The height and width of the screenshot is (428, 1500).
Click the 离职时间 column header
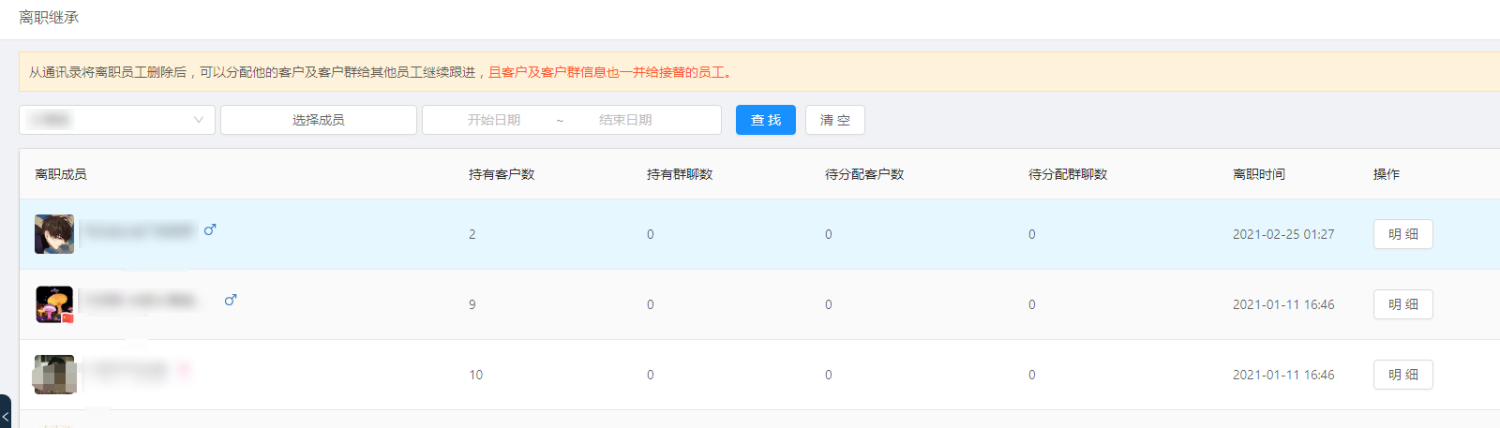click(1259, 174)
